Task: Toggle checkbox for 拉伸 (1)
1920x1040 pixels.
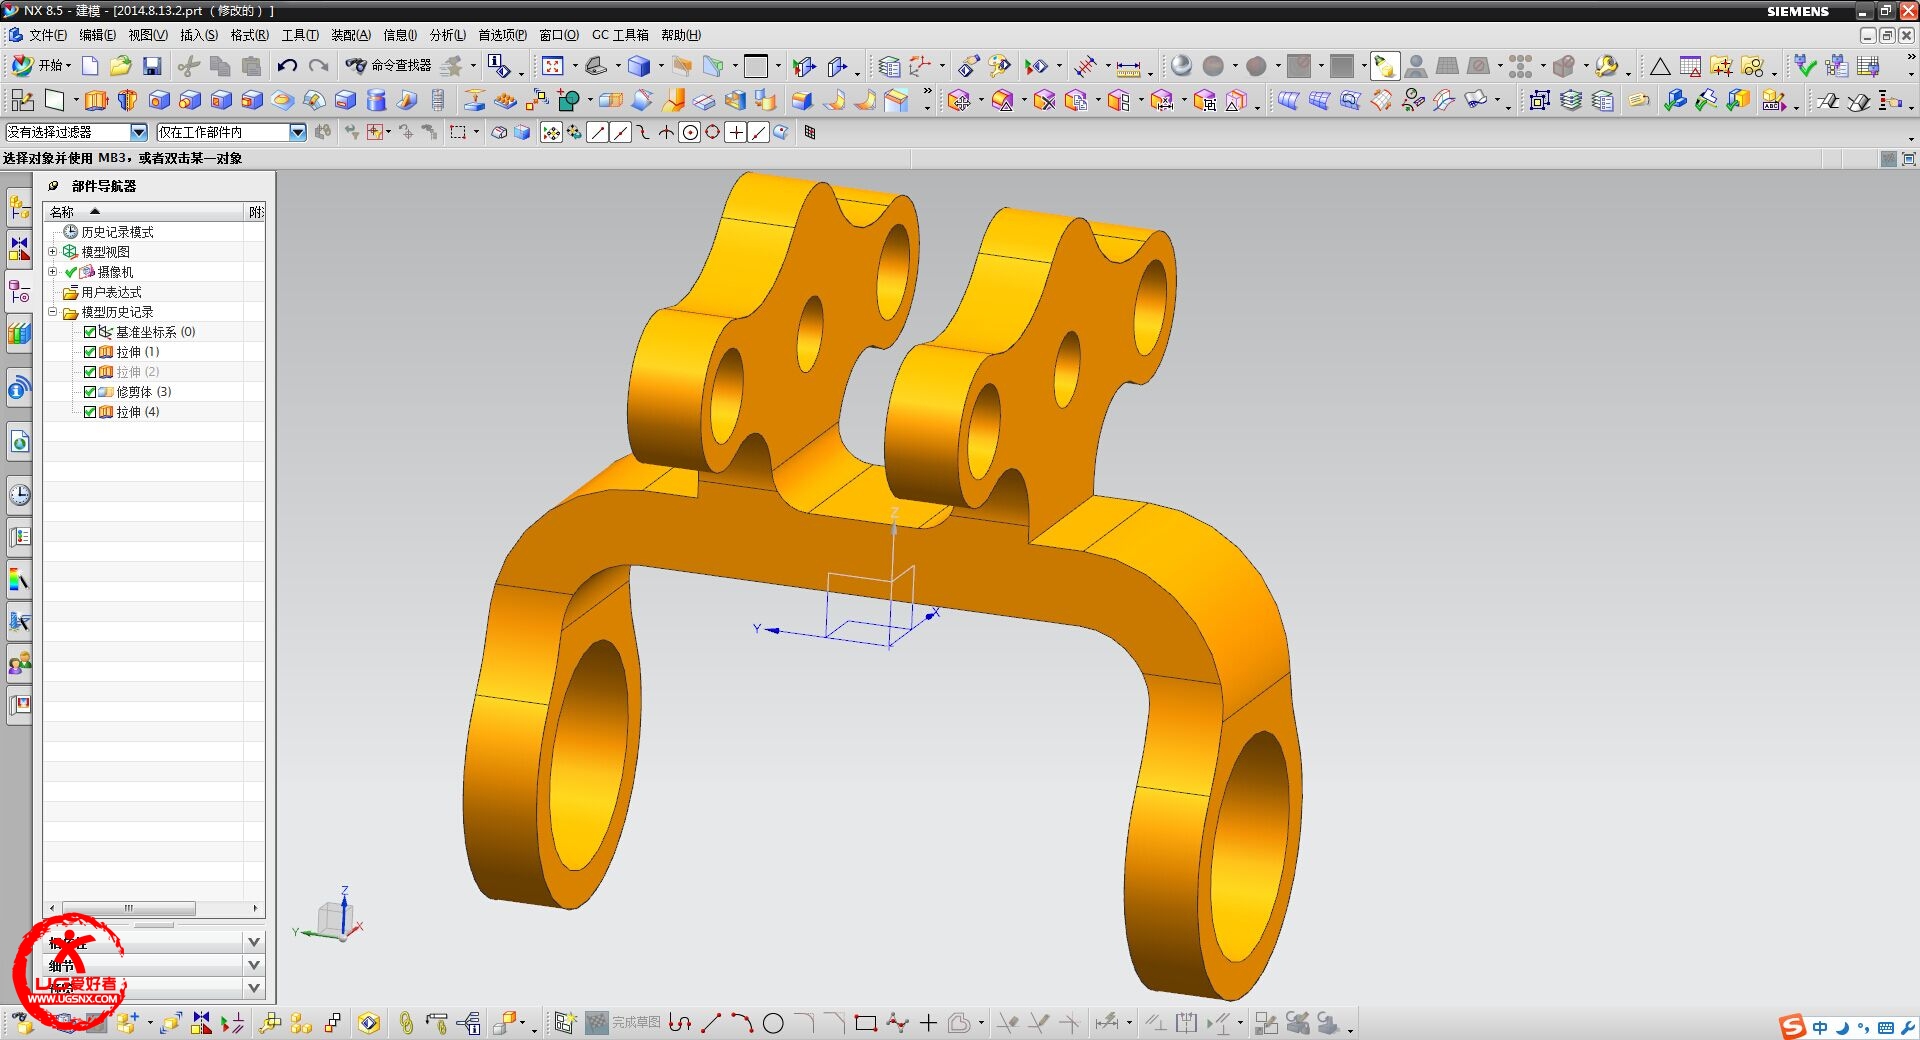Action: [90, 352]
